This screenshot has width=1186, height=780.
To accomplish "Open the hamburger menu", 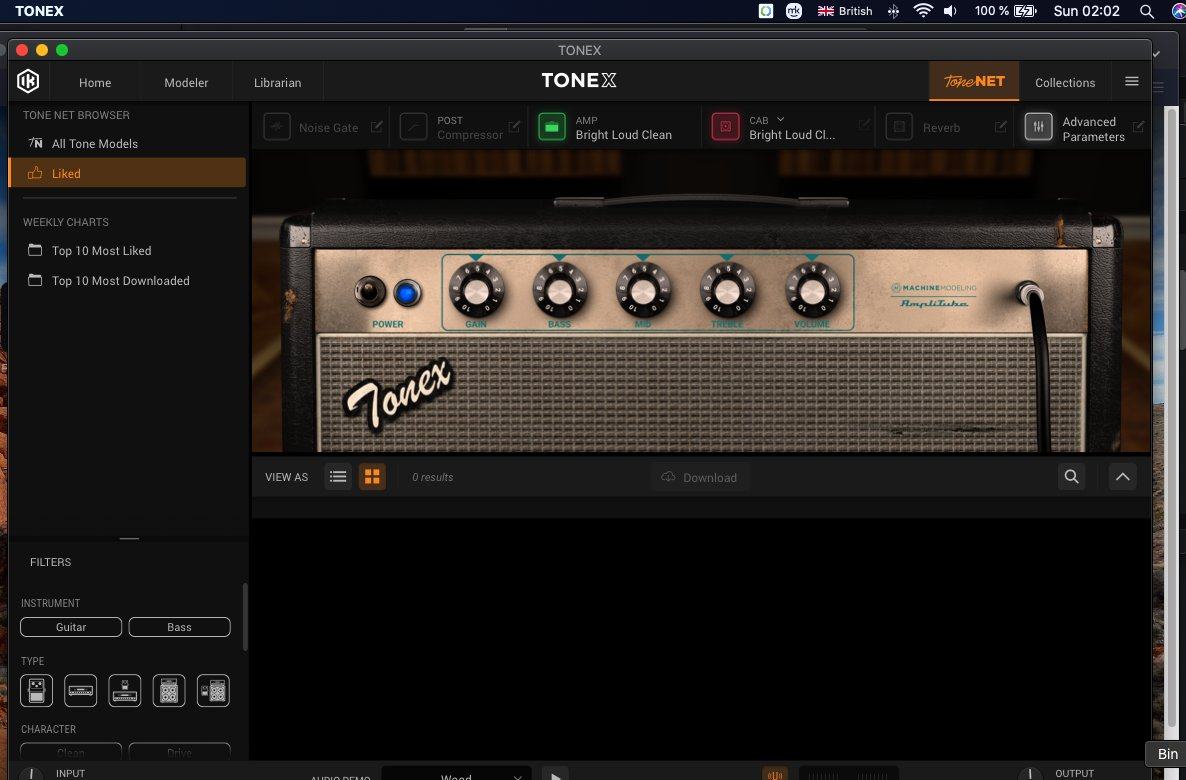I will pos(1132,82).
